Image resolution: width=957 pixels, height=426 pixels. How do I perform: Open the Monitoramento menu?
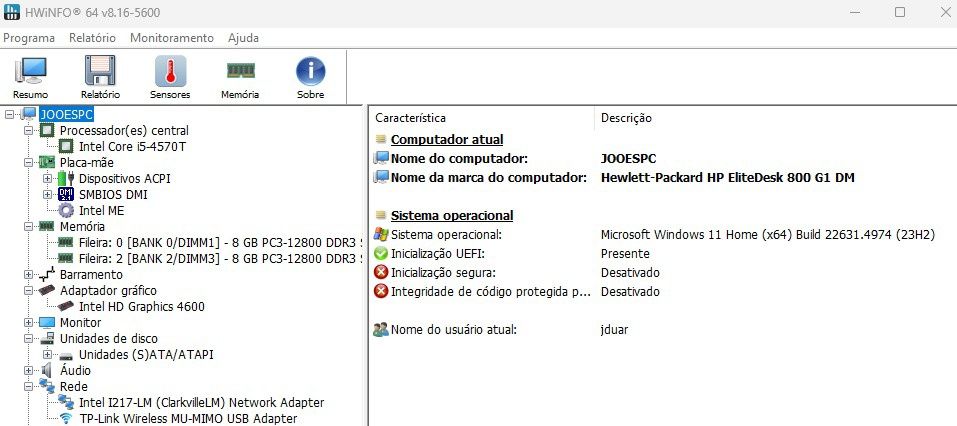(x=172, y=38)
